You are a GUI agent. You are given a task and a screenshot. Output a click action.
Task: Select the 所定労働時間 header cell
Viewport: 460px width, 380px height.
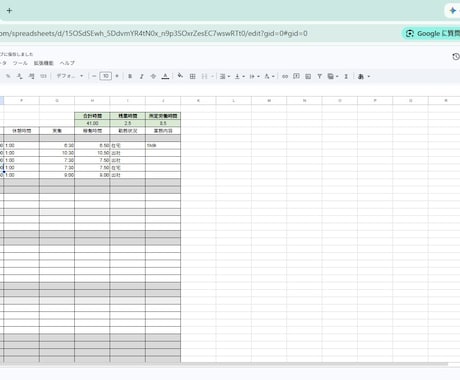pos(163,116)
